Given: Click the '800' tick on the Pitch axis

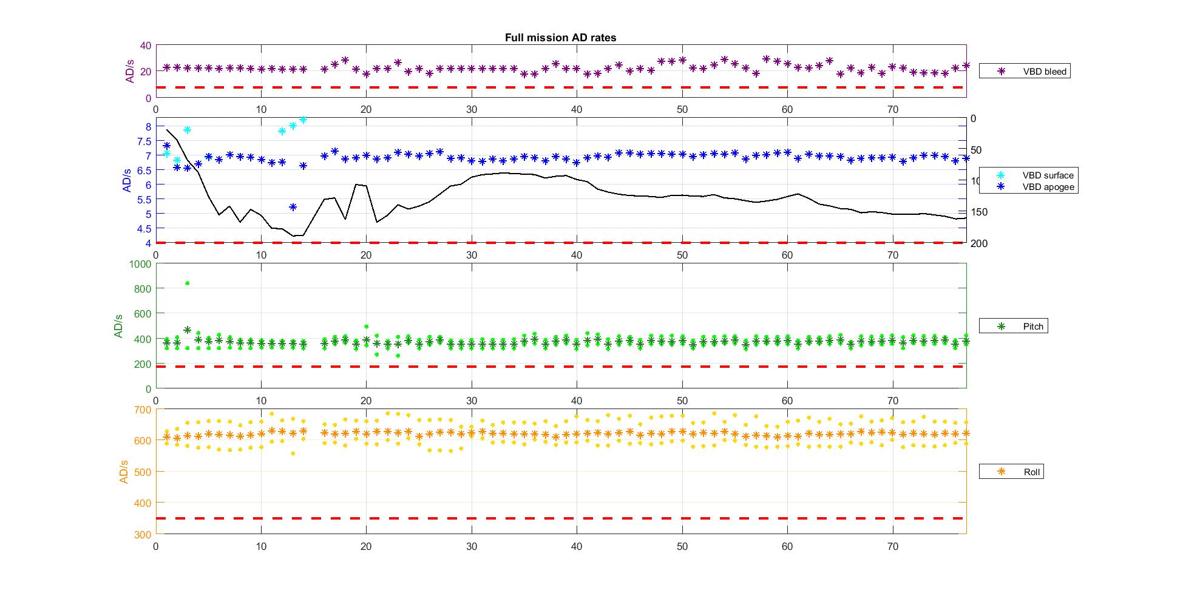Looking at the screenshot, I should pyautogui.click(x=142, y=289).
